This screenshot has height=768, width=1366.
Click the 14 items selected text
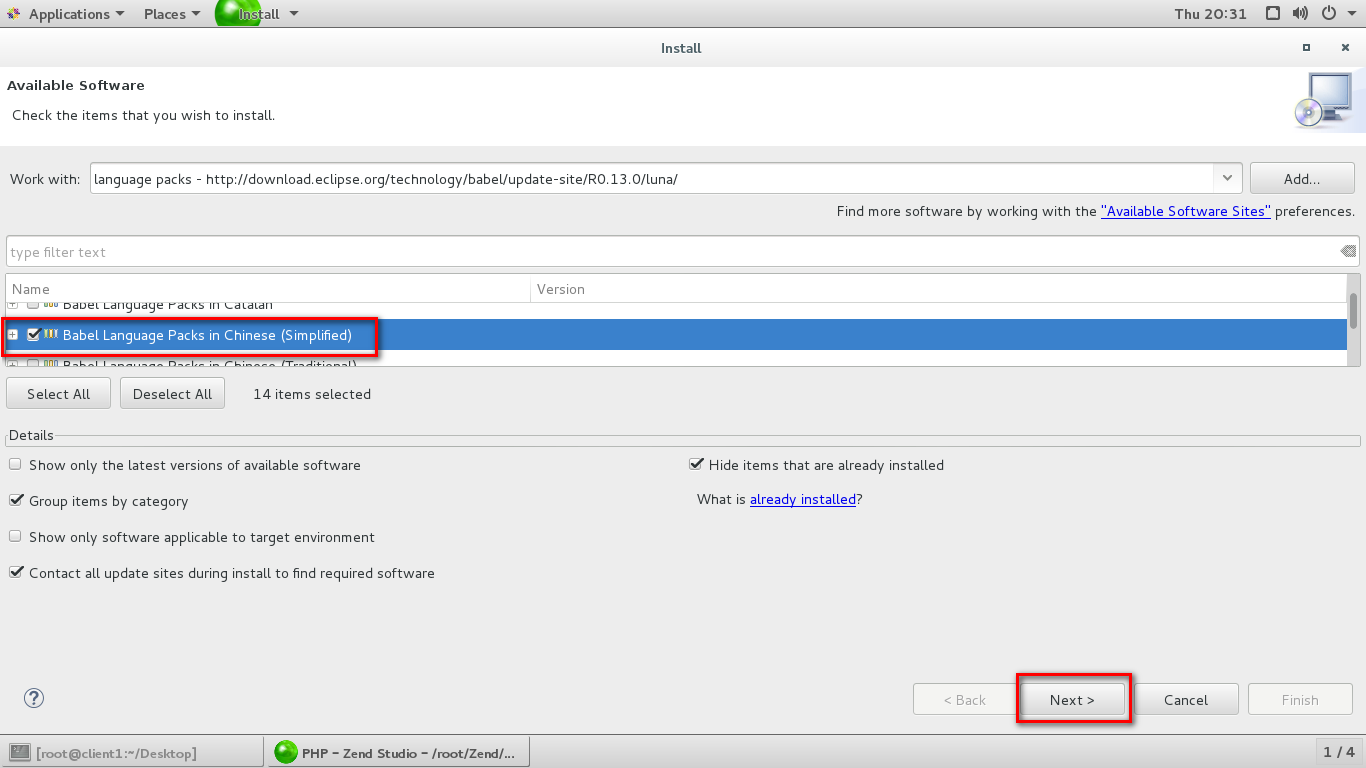coord(312,394)
